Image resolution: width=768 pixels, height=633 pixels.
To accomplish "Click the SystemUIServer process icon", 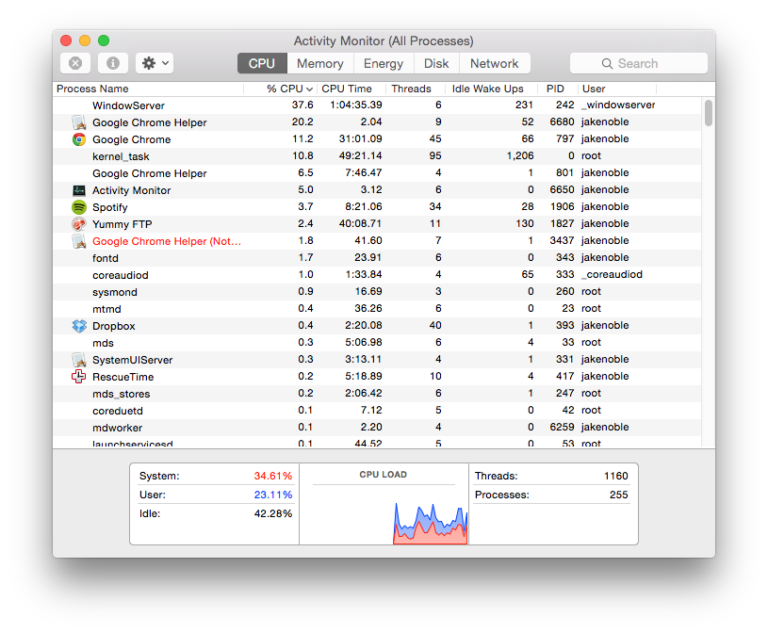I will point(79,360).
